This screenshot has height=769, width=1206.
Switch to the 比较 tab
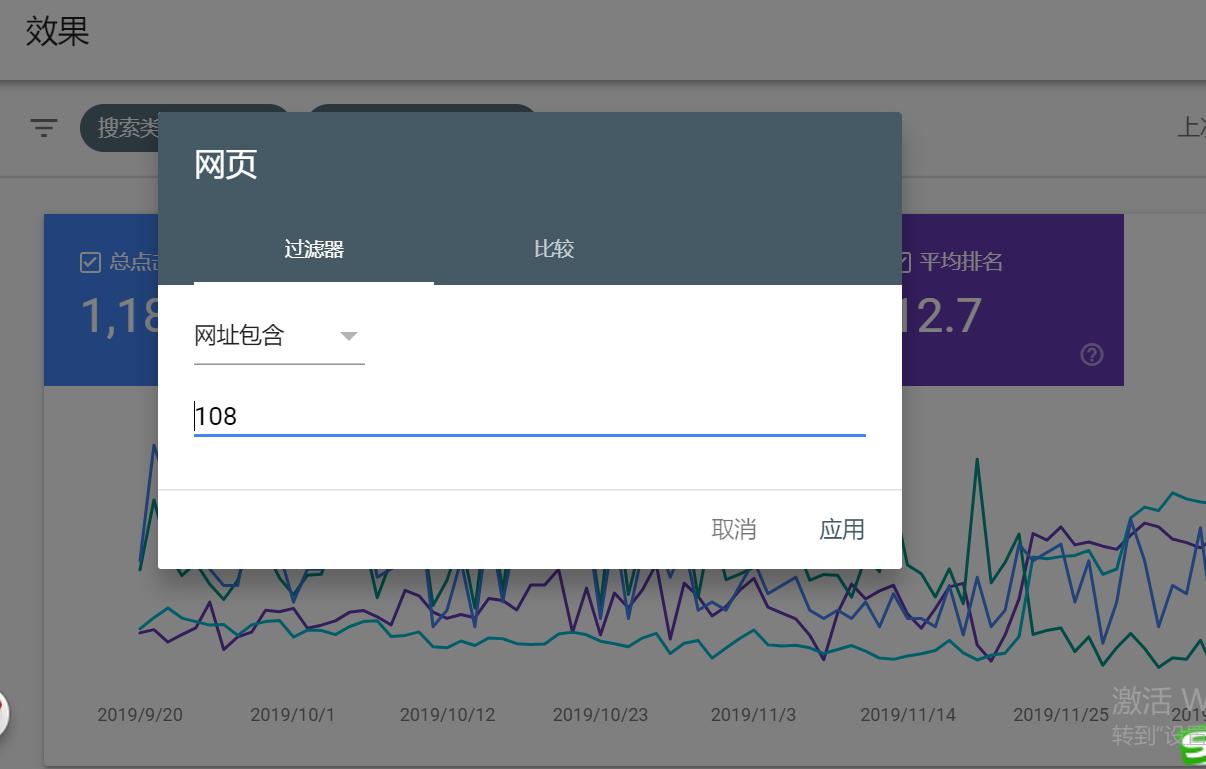coord(554,248)
